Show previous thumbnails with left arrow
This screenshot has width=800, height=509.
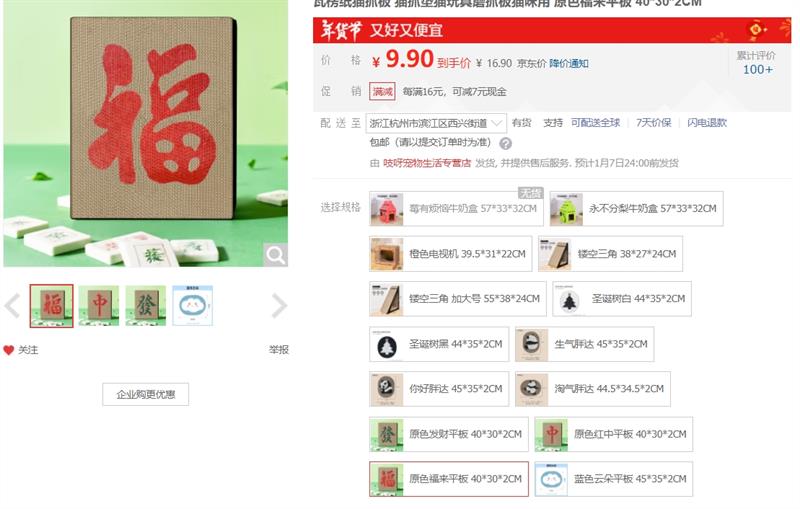click(x=12, y=306)
